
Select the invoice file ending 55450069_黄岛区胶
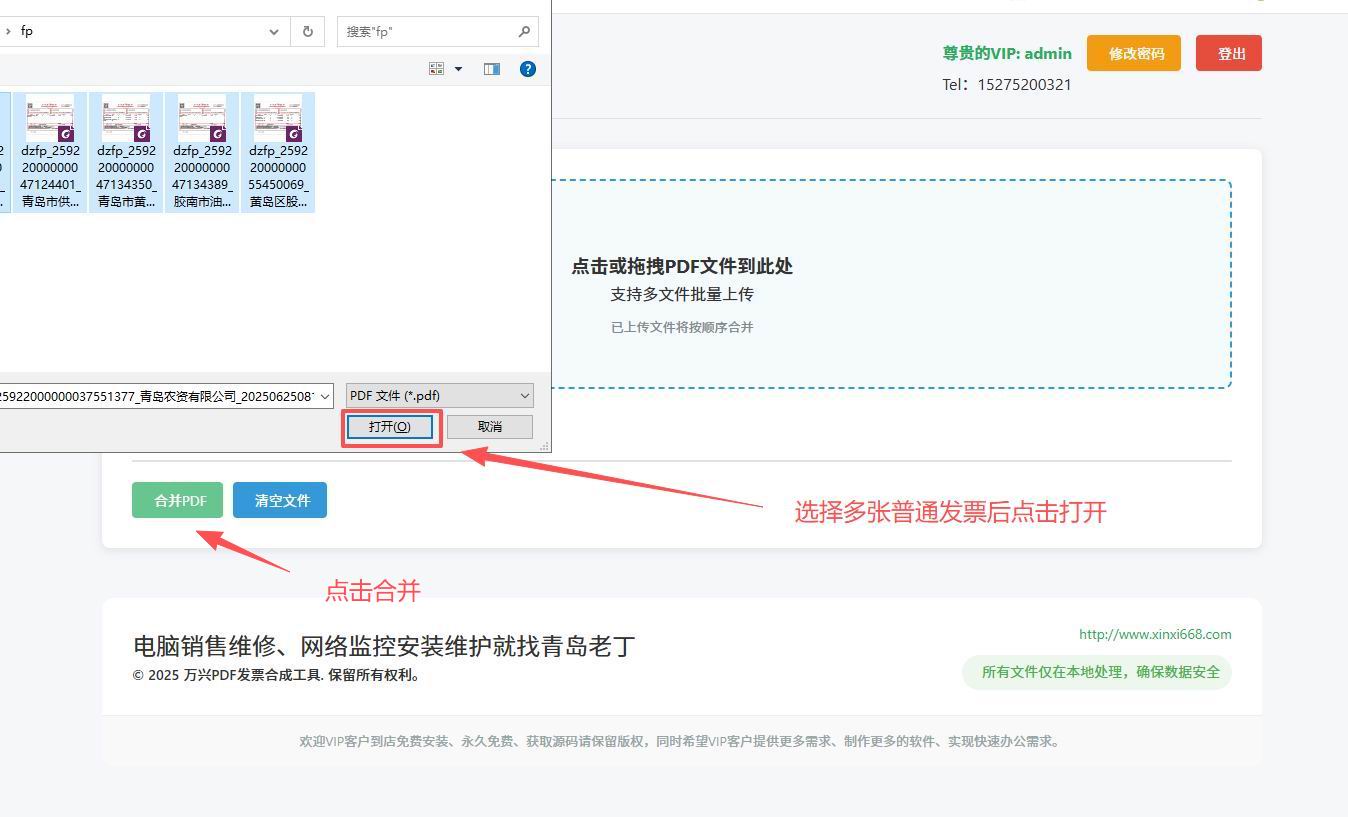point(278,152)
